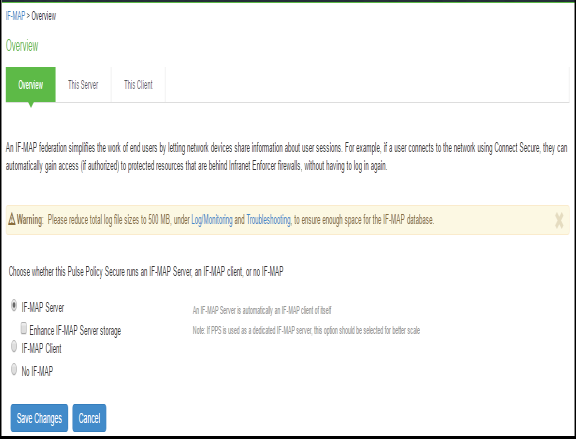Screen dimensions: 576x439
Task: Click the Overview breadcrumb text
Action: click(44, 16)
